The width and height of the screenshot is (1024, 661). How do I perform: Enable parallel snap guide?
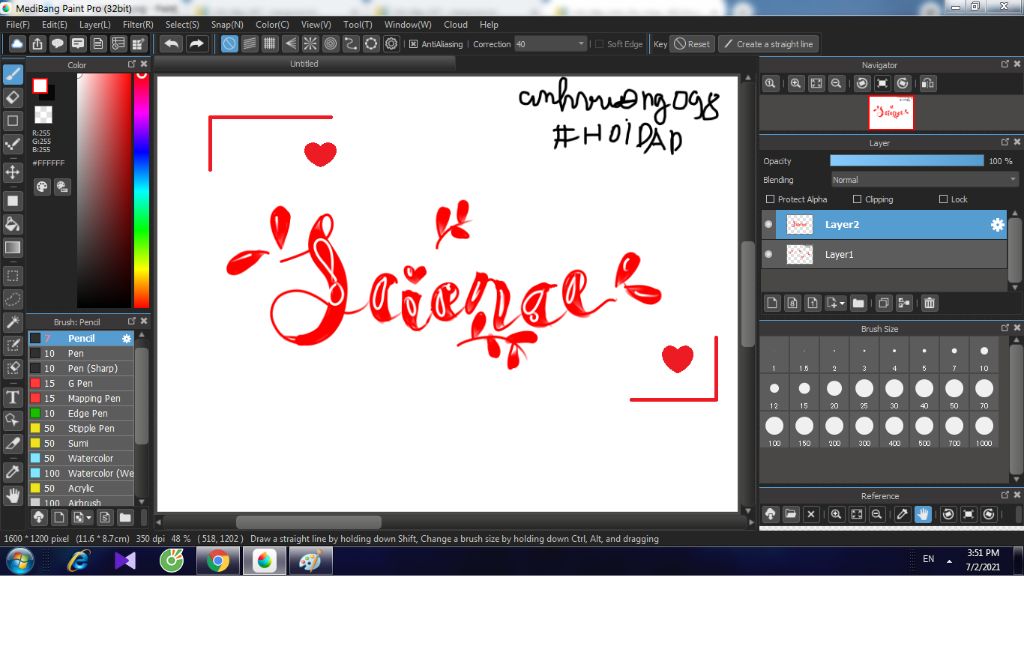tap(249, 44)
